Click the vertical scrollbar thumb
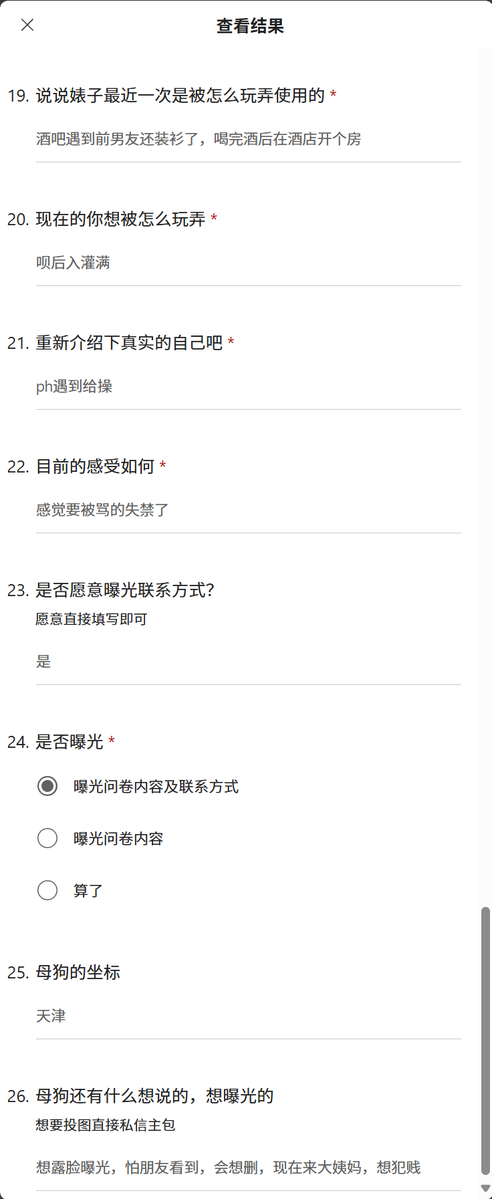Image resolution: width=492 pixels, height=1199 pixels. [x=484, y=1040]
